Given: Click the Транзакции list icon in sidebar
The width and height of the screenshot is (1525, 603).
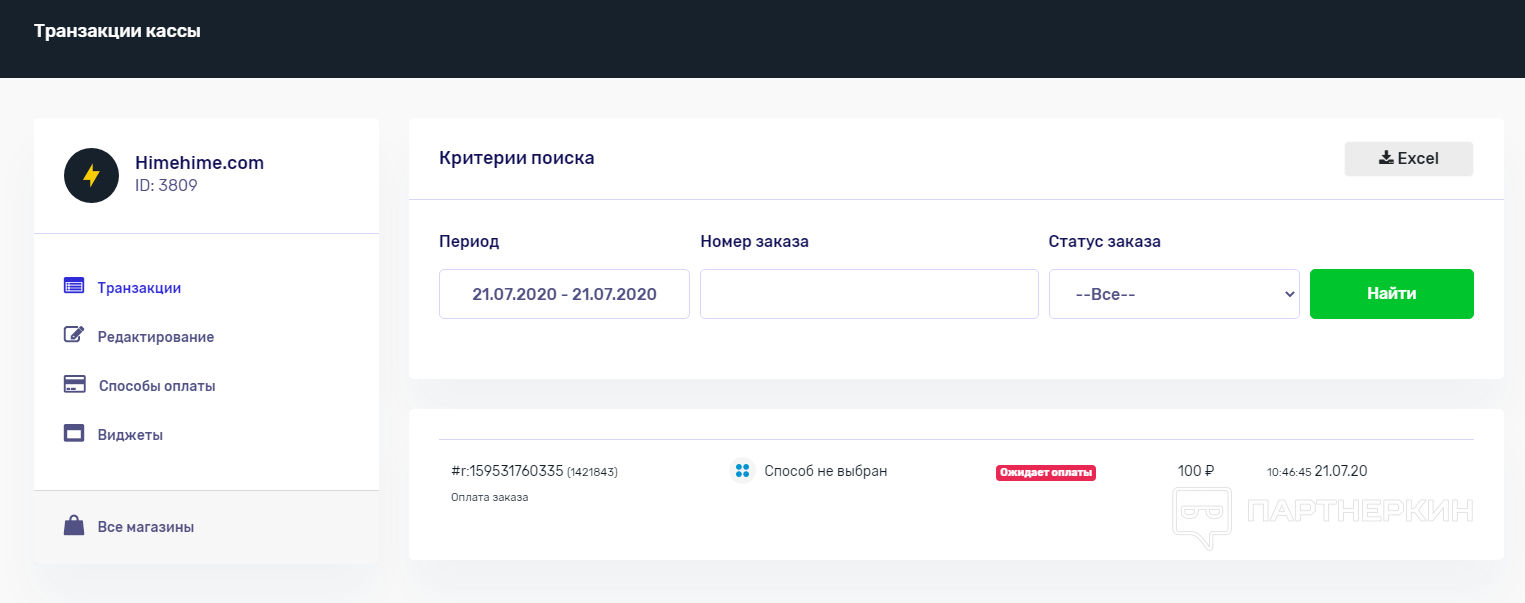Looking at the screenshot, I should tap(74, 286).
